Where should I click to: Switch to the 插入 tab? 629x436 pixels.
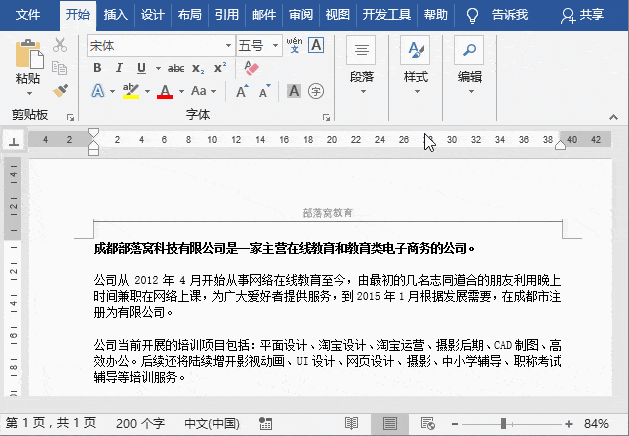coord(115,15)
